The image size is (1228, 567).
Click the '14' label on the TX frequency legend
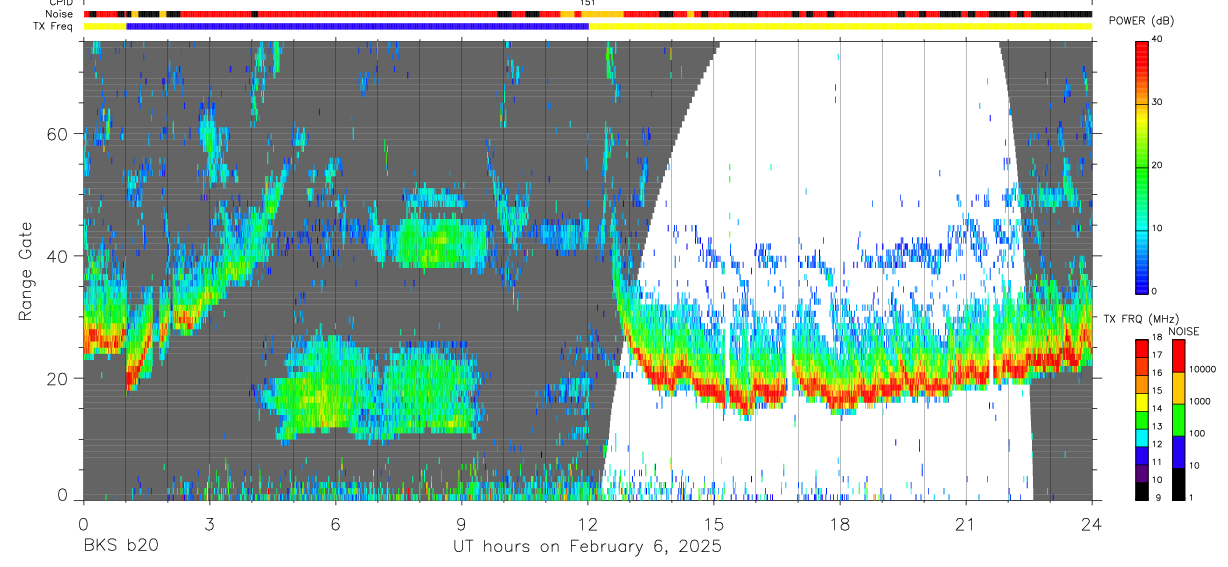click(x=1157, y=408)
